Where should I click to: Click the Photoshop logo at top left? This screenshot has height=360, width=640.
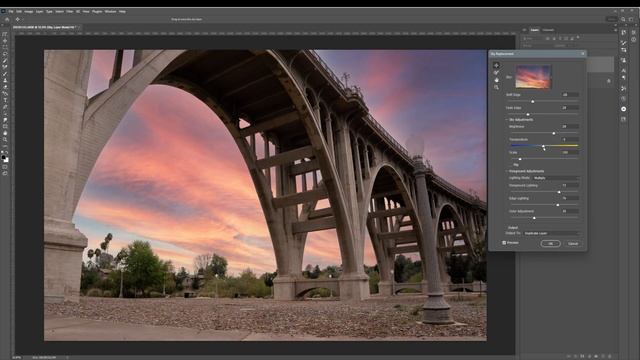[4, 11]
